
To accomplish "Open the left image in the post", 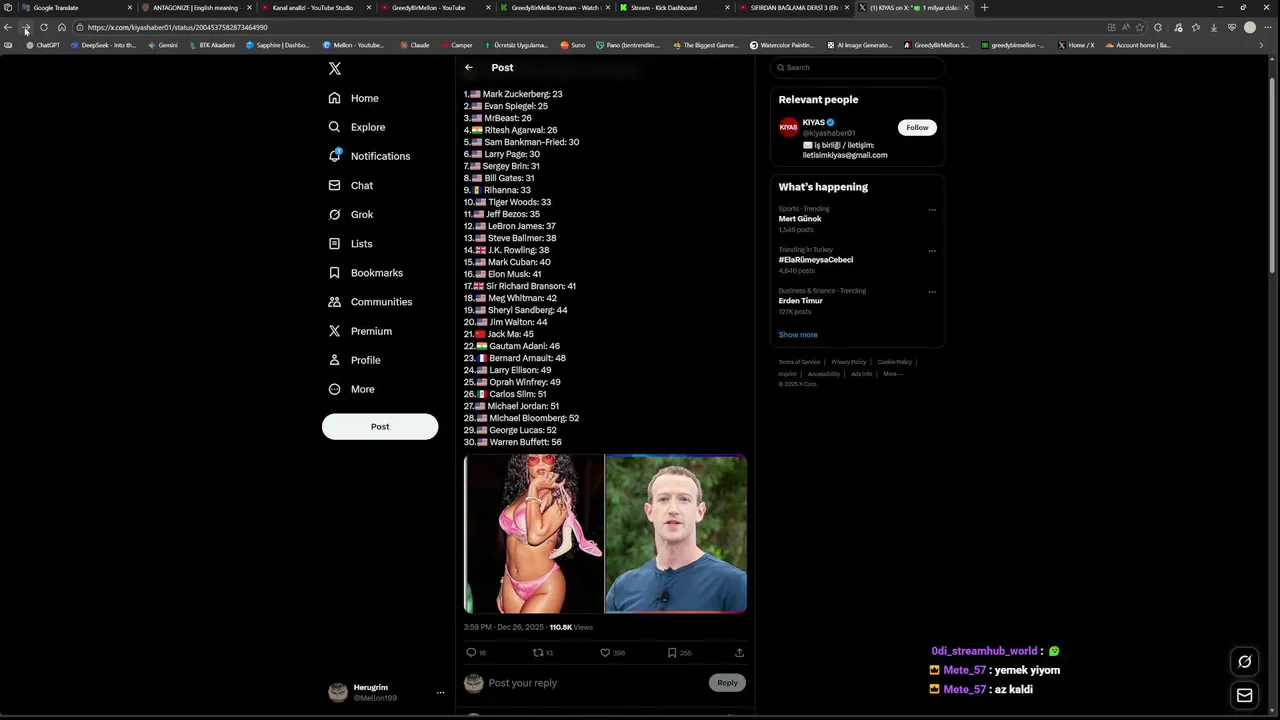I will click(534, 534).
